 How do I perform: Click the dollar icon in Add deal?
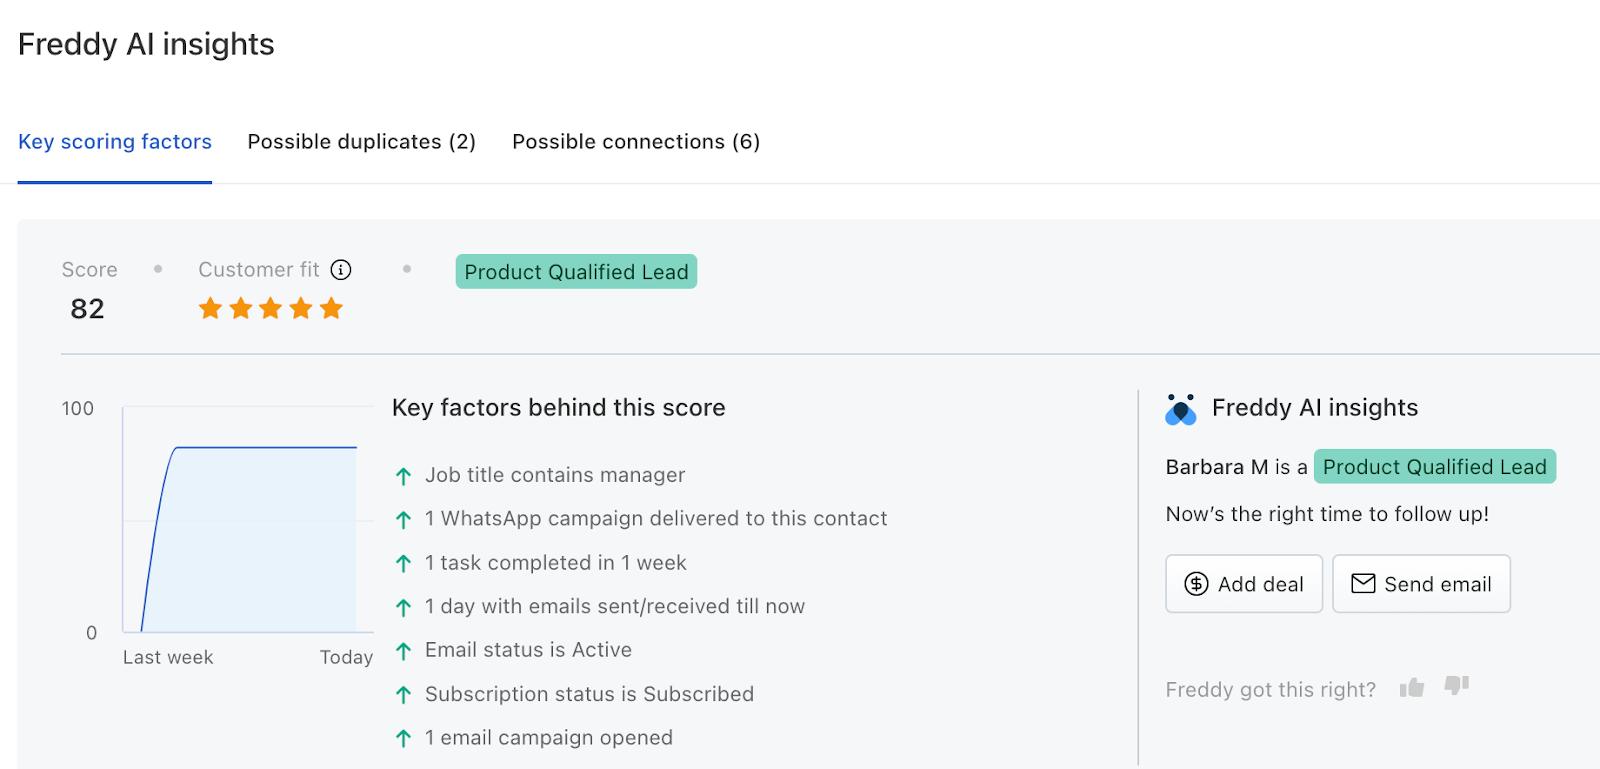coord(1196,584)
